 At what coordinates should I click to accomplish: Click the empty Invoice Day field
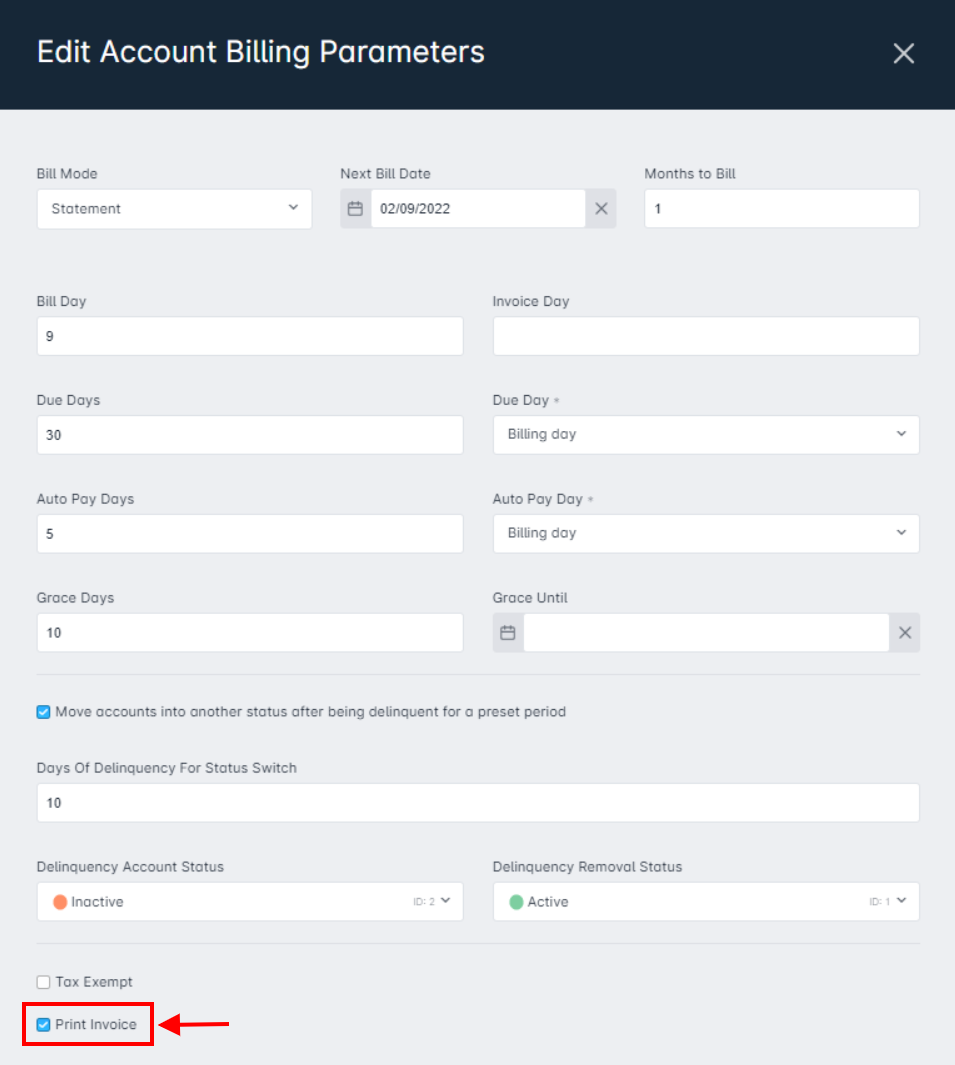(x=706, y=336)
